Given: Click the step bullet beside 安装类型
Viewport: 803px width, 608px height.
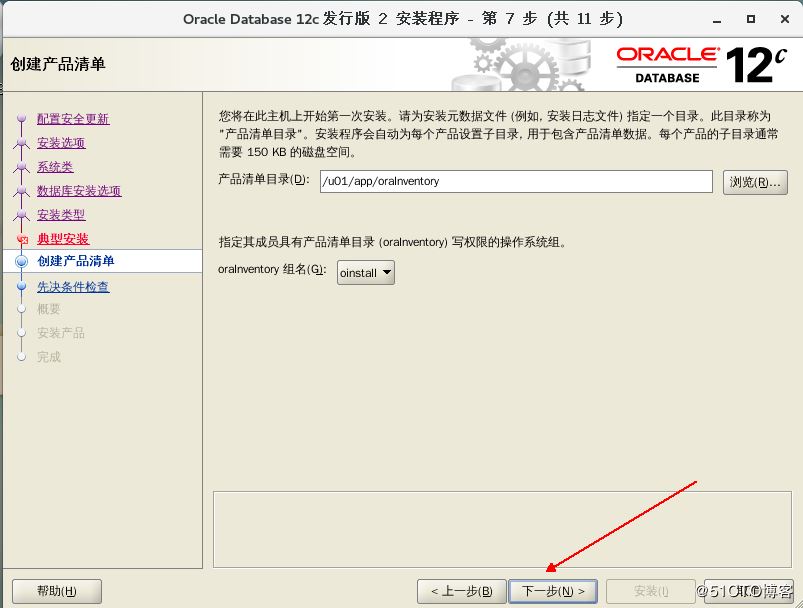Looking at the screenshot, I should coord(22,215).
